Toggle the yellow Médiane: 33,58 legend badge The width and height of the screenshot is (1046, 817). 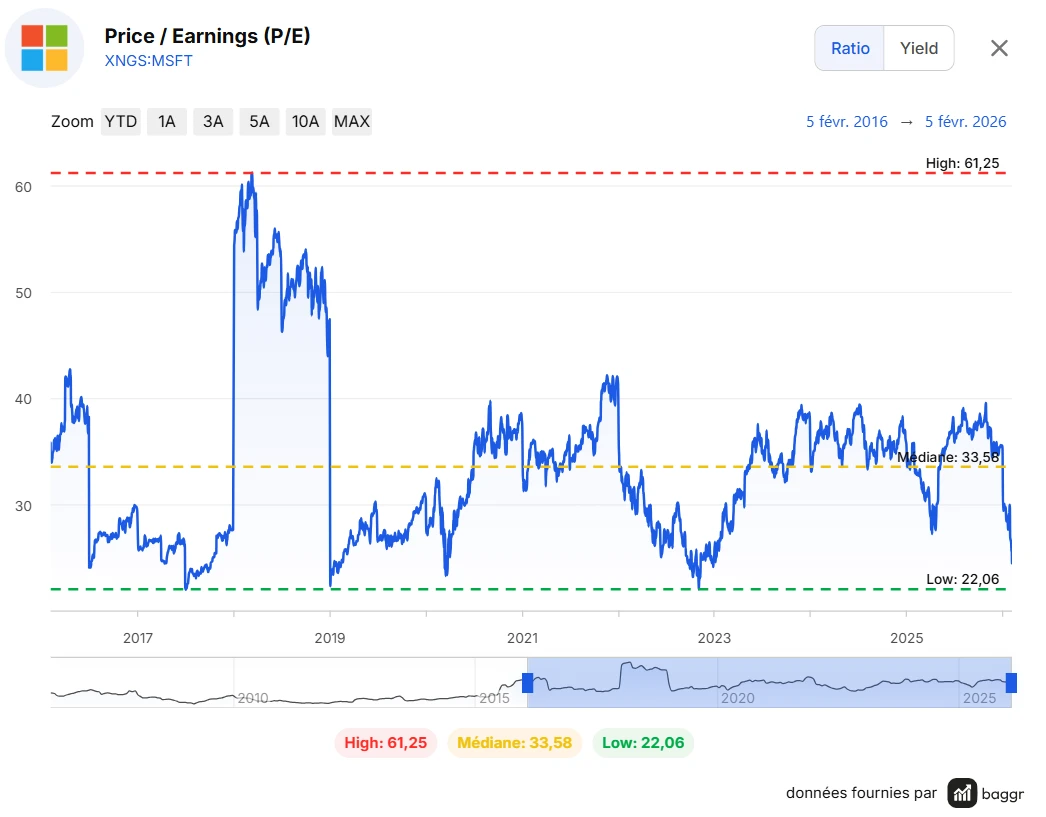click(515, 743)
